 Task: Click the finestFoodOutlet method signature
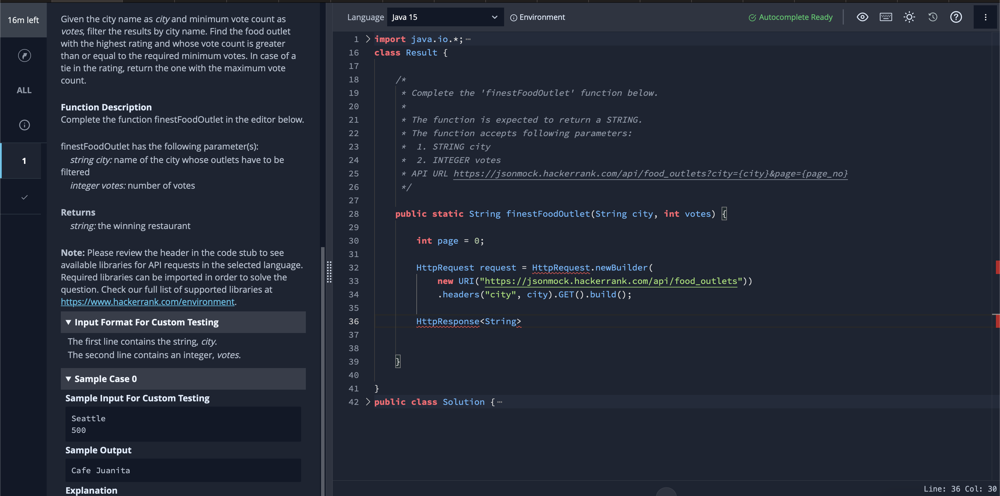click(x=561, y=214)
